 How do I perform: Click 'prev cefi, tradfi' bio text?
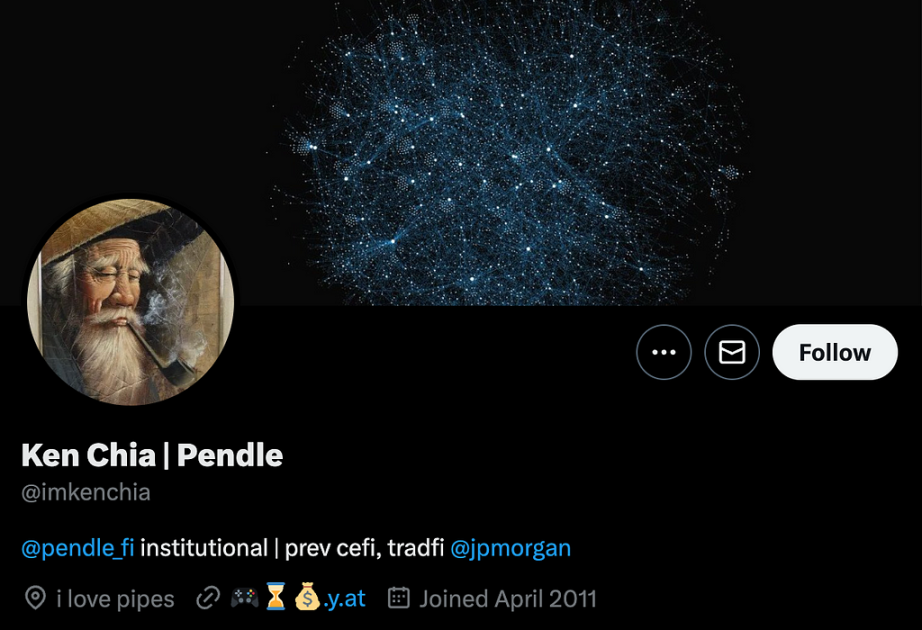click(x=364, y=548)
